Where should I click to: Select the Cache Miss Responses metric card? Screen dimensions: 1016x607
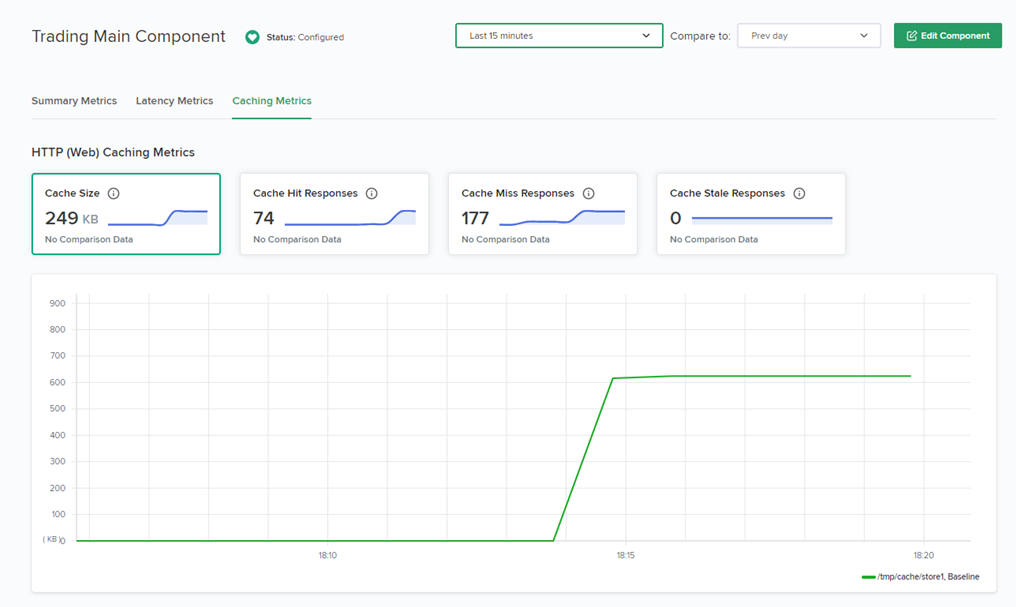tap(542, 214)
